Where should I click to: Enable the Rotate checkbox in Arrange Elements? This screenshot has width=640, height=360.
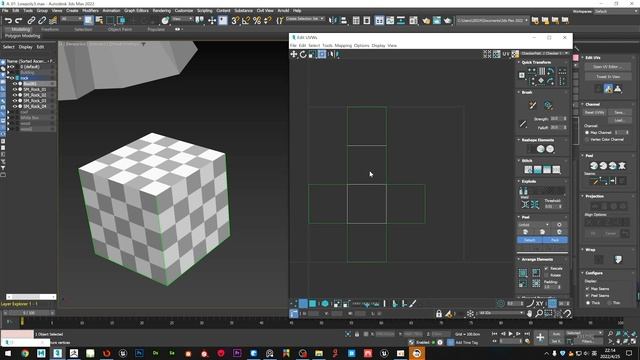546,275
